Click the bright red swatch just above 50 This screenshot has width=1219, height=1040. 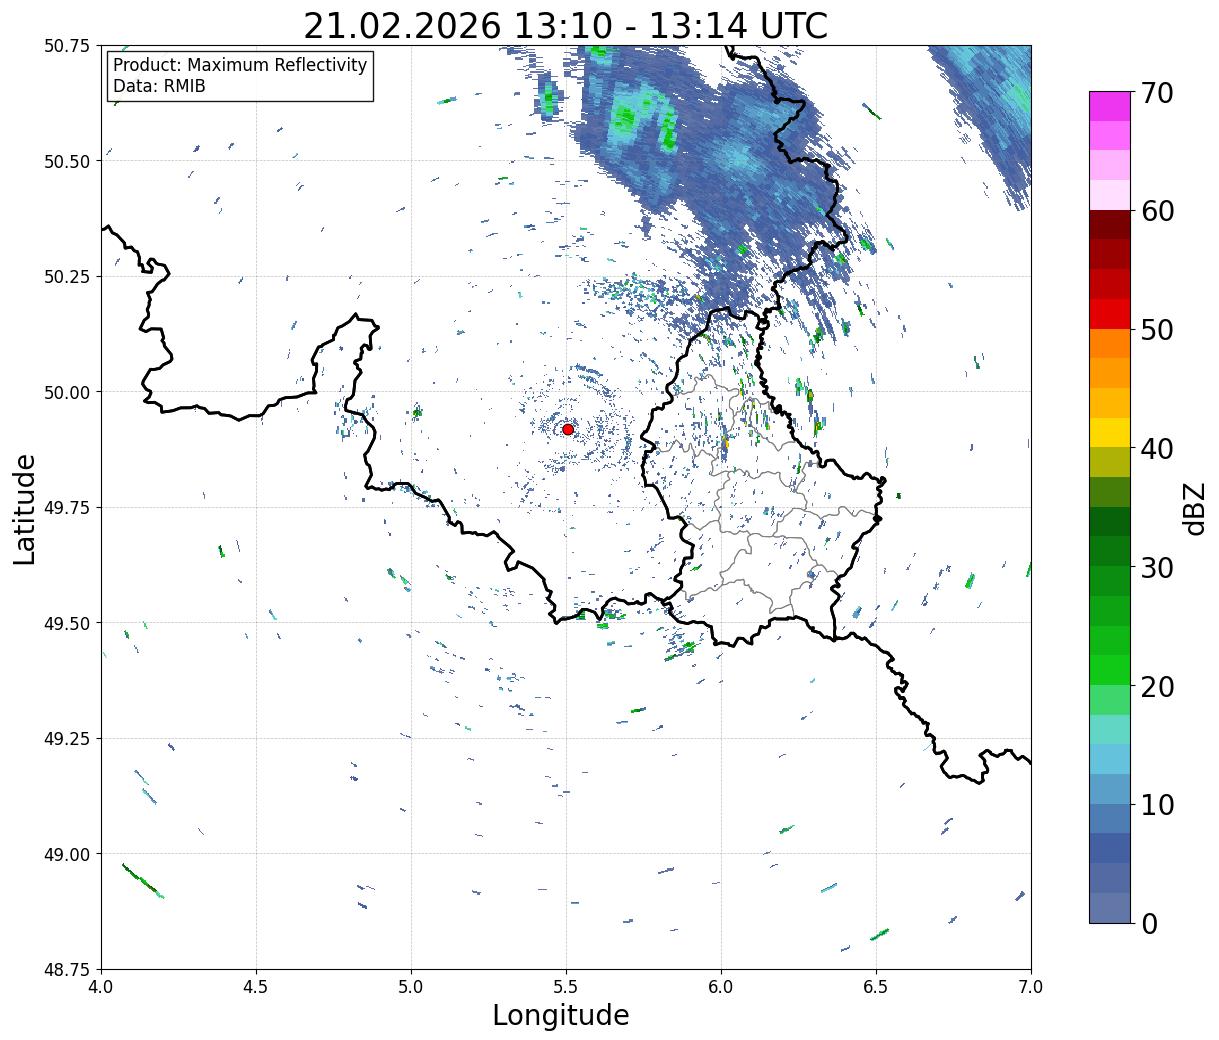point(1110,314)
